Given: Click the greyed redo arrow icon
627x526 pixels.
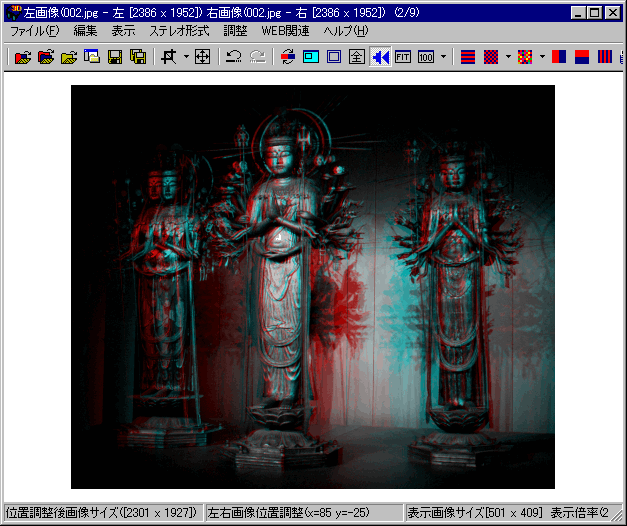Looking at the screenshot, I should click(x=257, y=57).
